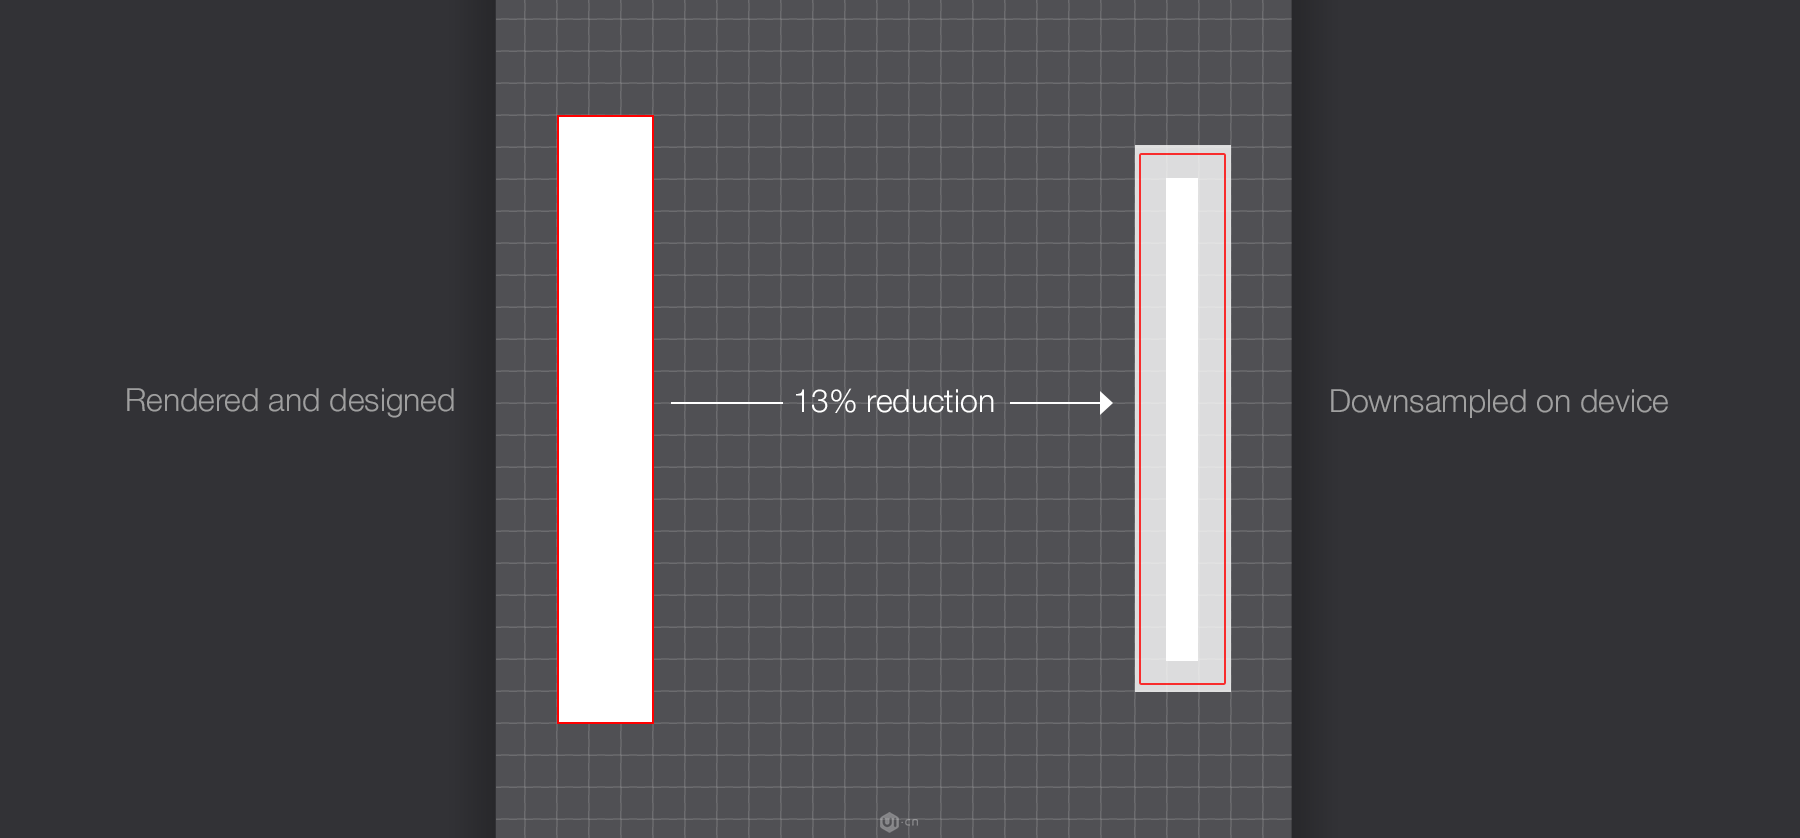Click the 'Downsampled on device' label
Image resolution: width=1800 pixels, height=838 pixels.
1498,402
